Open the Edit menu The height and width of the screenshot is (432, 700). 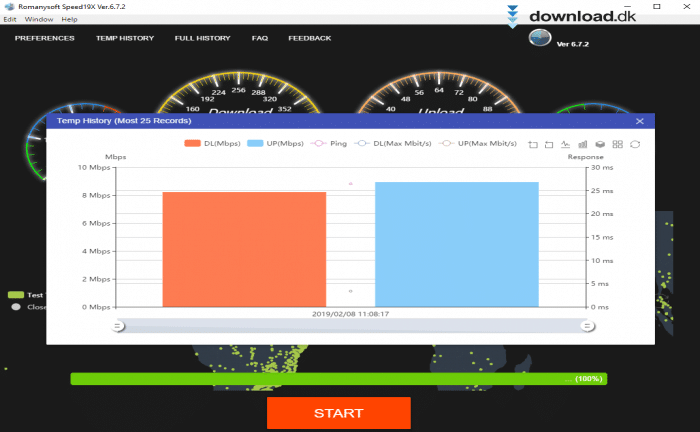[10, 19]
